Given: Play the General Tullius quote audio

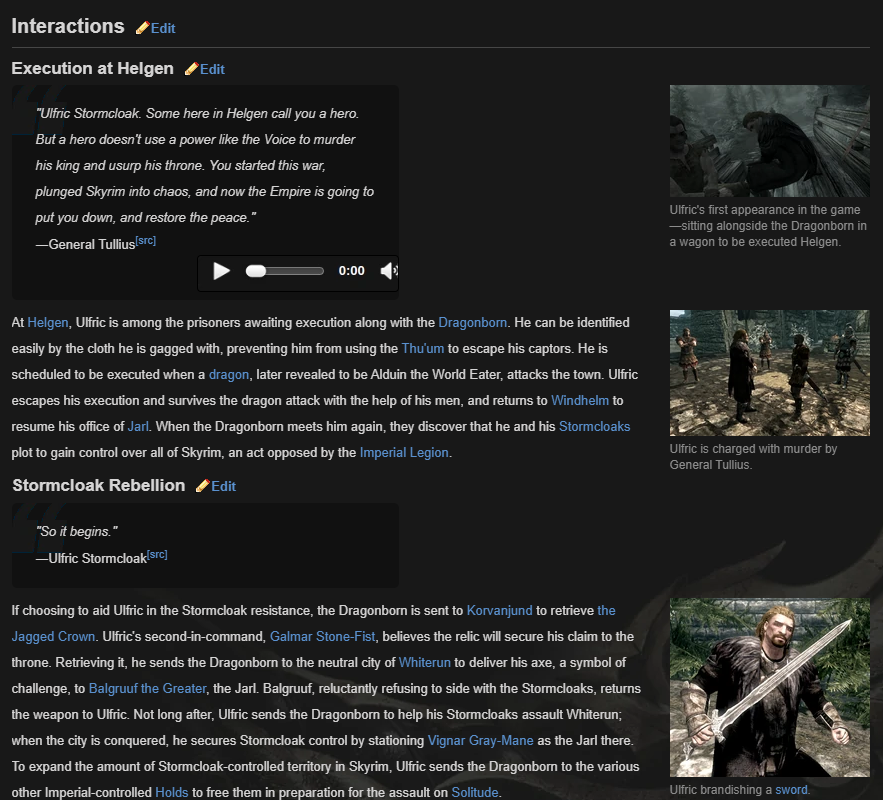Looking at the screenshot, I should (x=221, y=271).
